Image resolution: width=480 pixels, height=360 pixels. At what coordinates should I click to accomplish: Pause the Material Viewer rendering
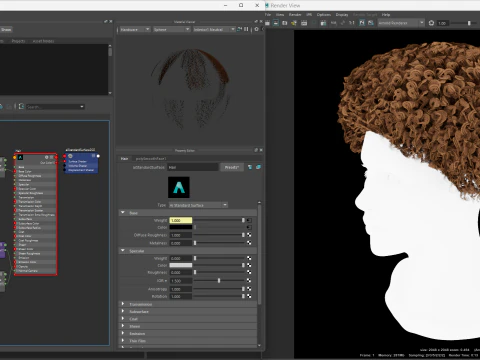(246, 29)
